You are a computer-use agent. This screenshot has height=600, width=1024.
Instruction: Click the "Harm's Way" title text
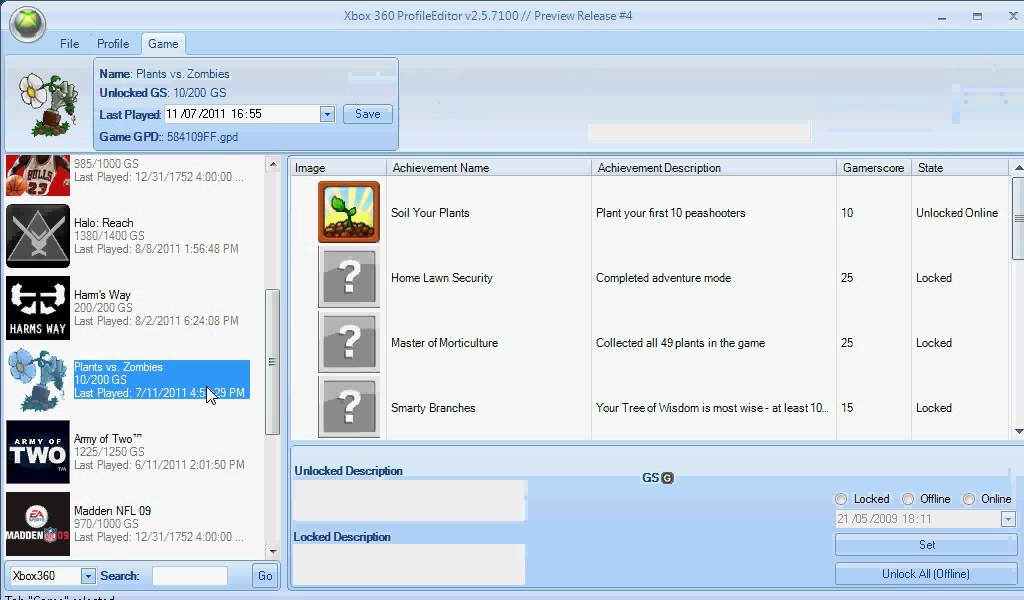(102, 294)
